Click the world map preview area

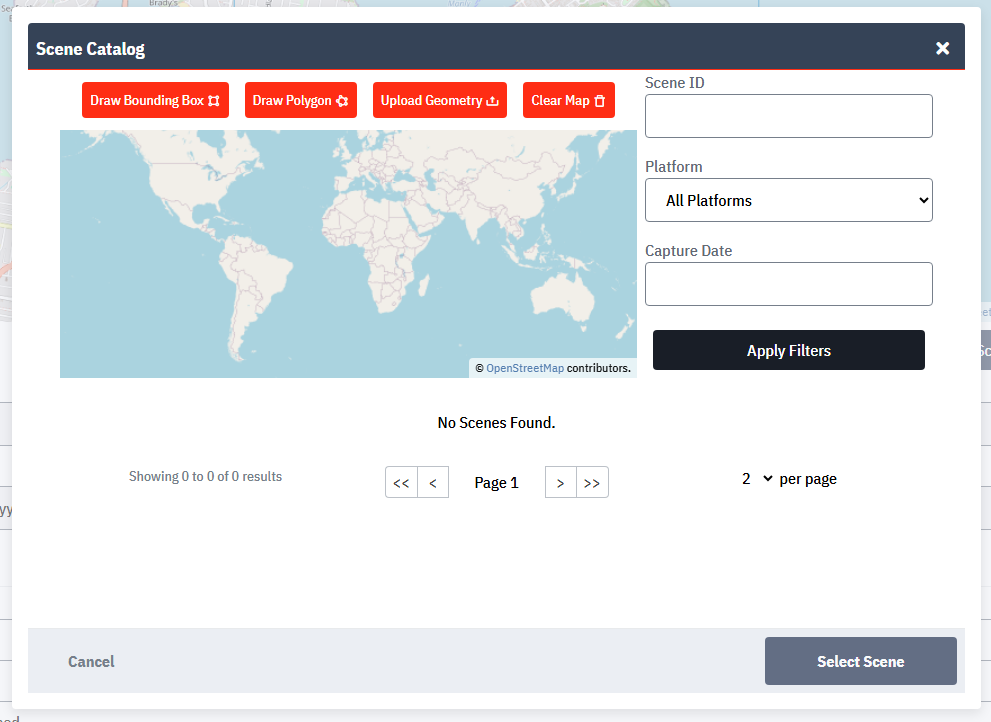[348, 250]
